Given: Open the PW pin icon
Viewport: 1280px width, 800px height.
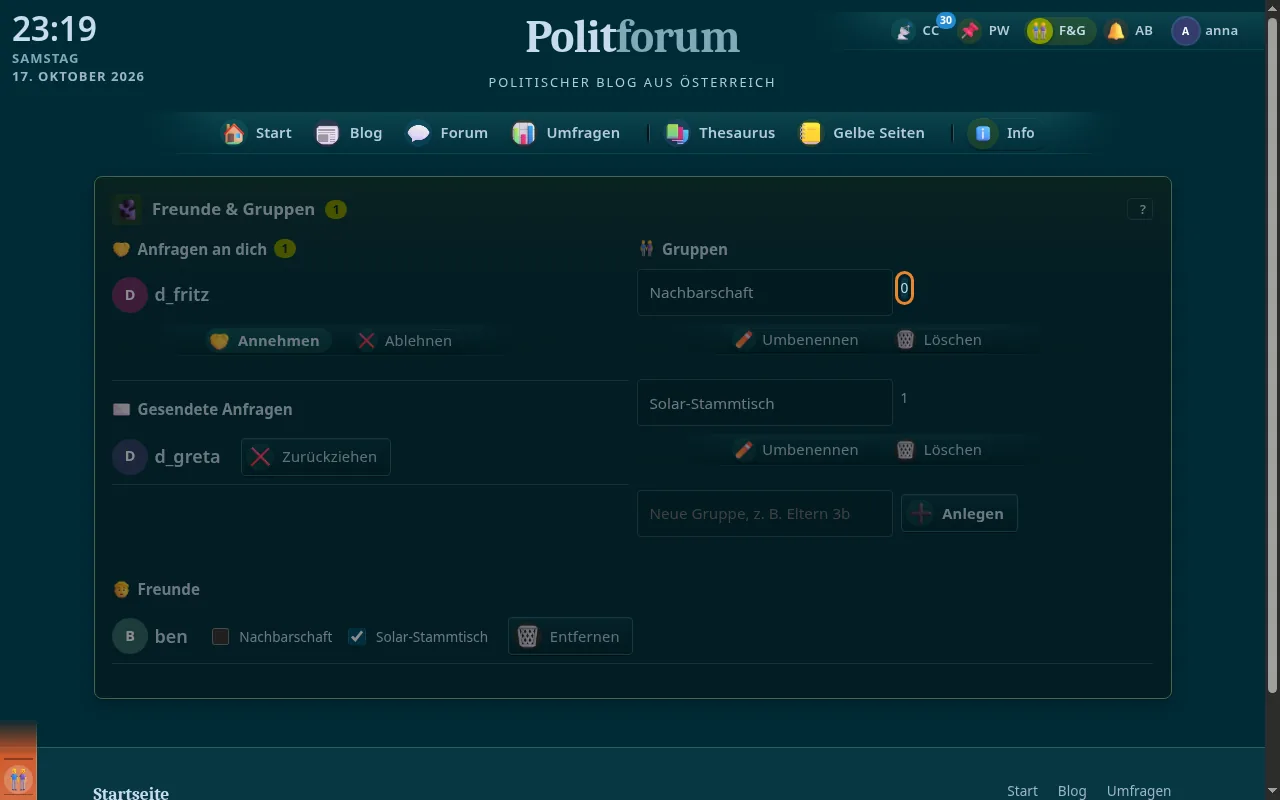Looking at the screenshot, I should pyautogui.click(x=970, y=31).
